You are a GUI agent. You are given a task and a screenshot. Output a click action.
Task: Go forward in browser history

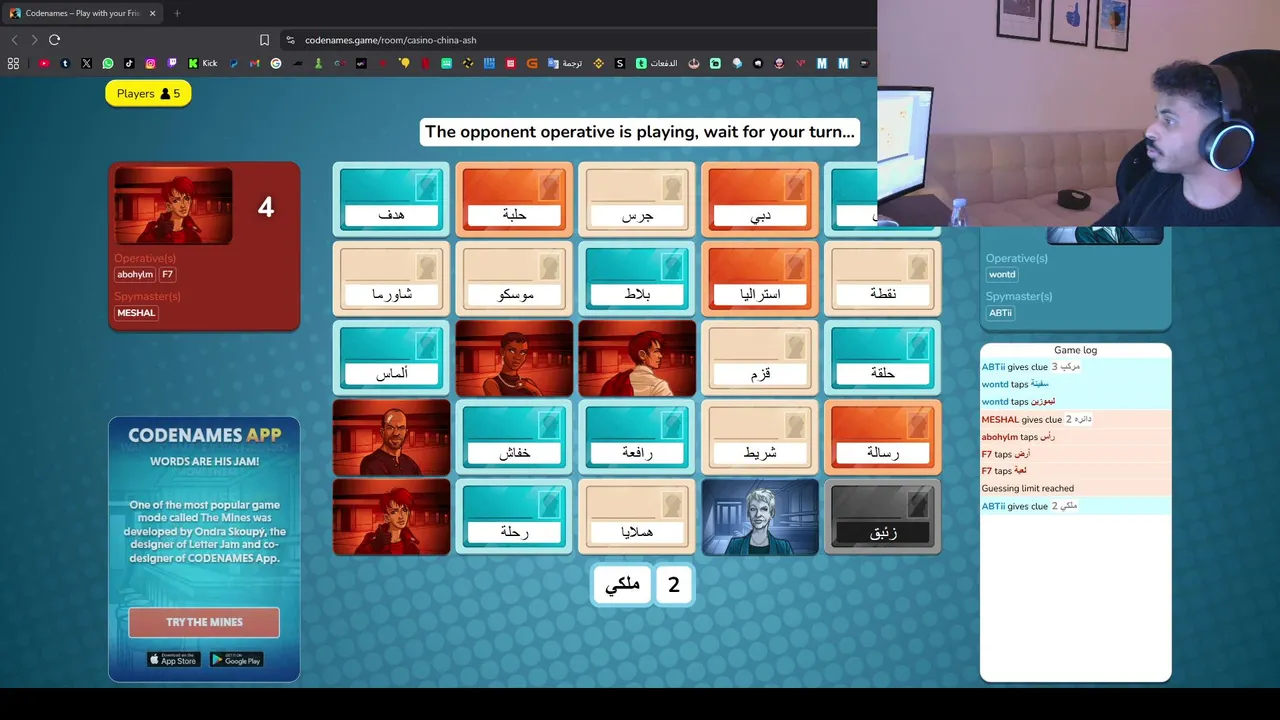click(34, 40)
